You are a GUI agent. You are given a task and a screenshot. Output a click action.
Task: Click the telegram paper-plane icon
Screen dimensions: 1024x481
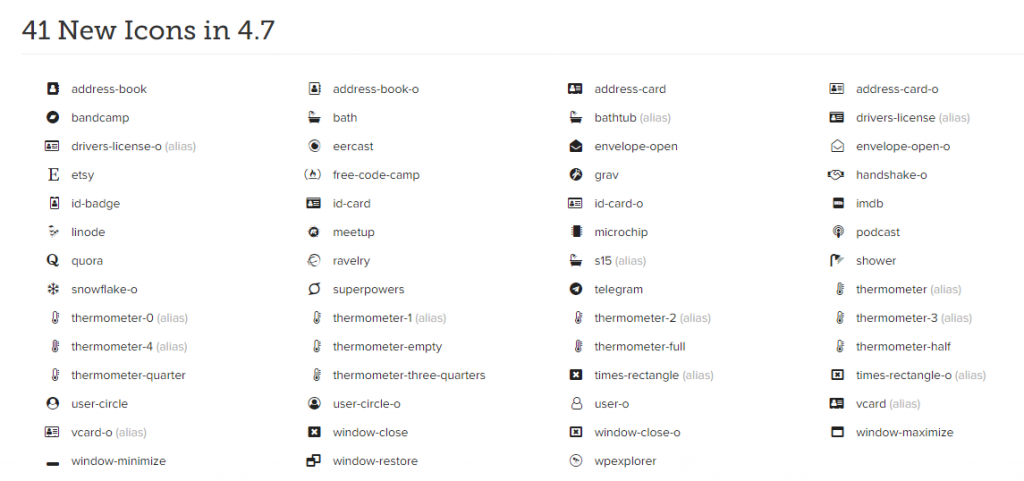click(x=575, y=289)
